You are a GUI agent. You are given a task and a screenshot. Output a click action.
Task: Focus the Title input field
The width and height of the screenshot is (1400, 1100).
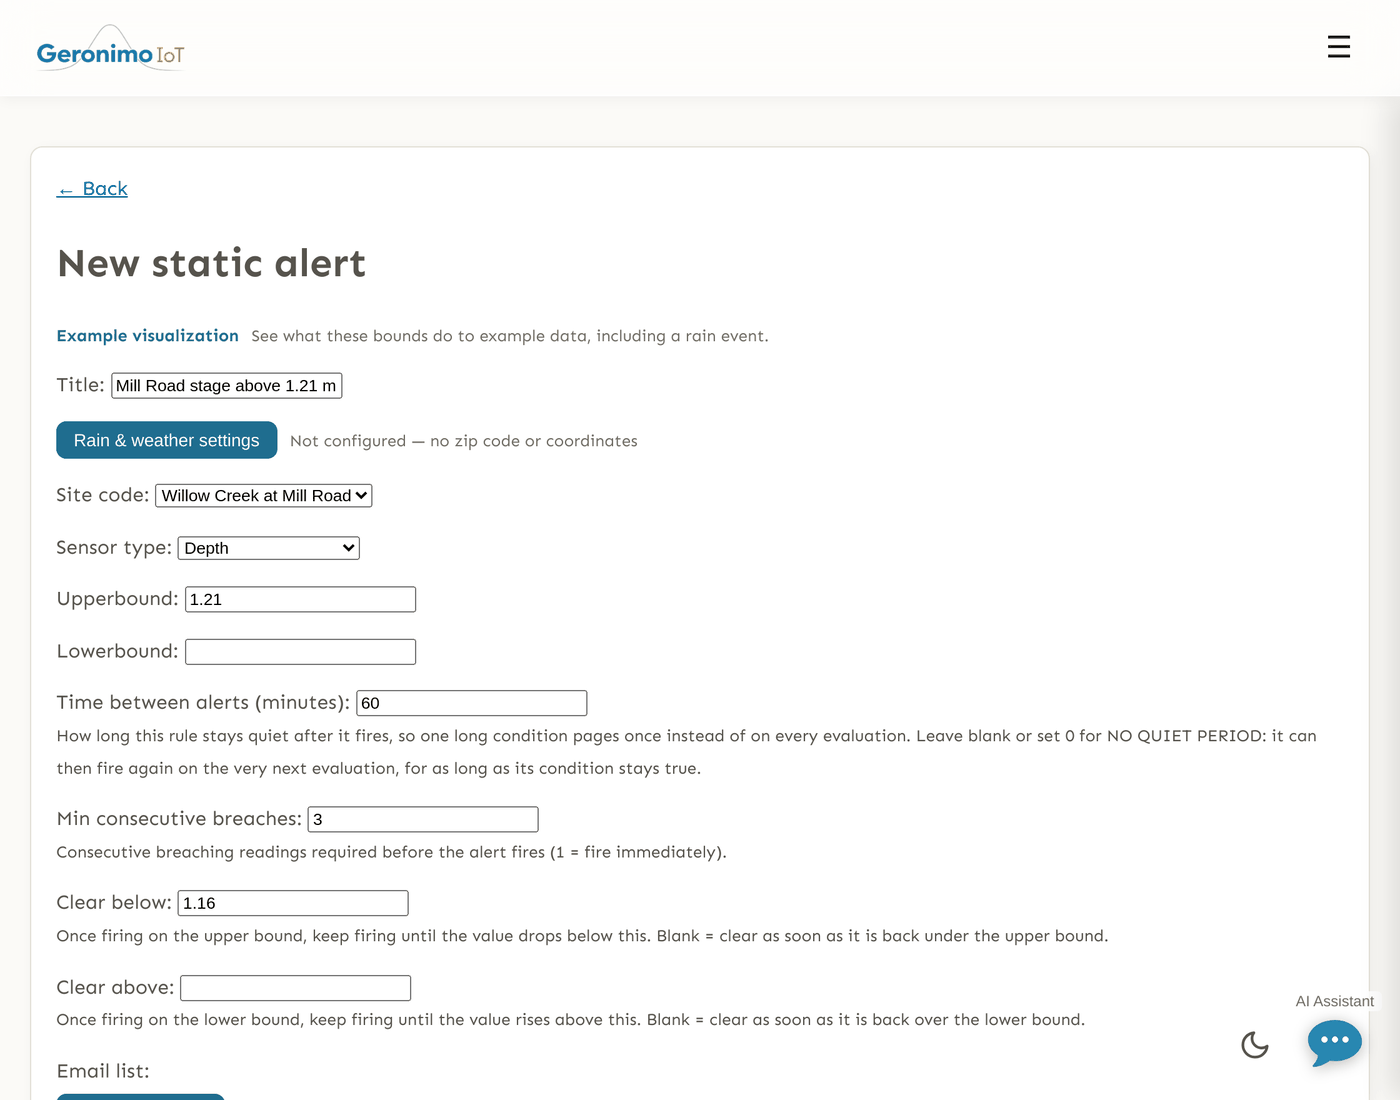[x=227, y=385]
